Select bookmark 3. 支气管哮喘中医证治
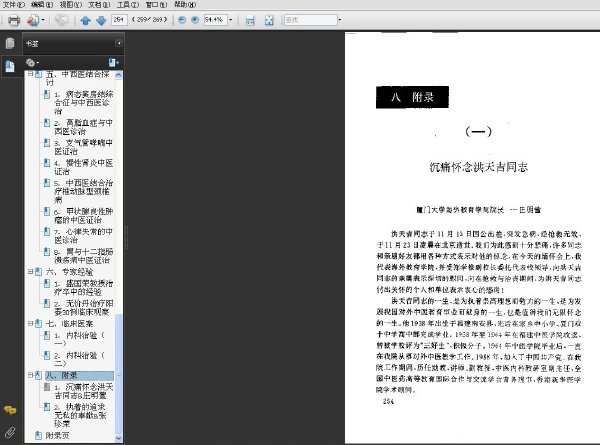This screenshot has height=445, width=600. [83, 147]
